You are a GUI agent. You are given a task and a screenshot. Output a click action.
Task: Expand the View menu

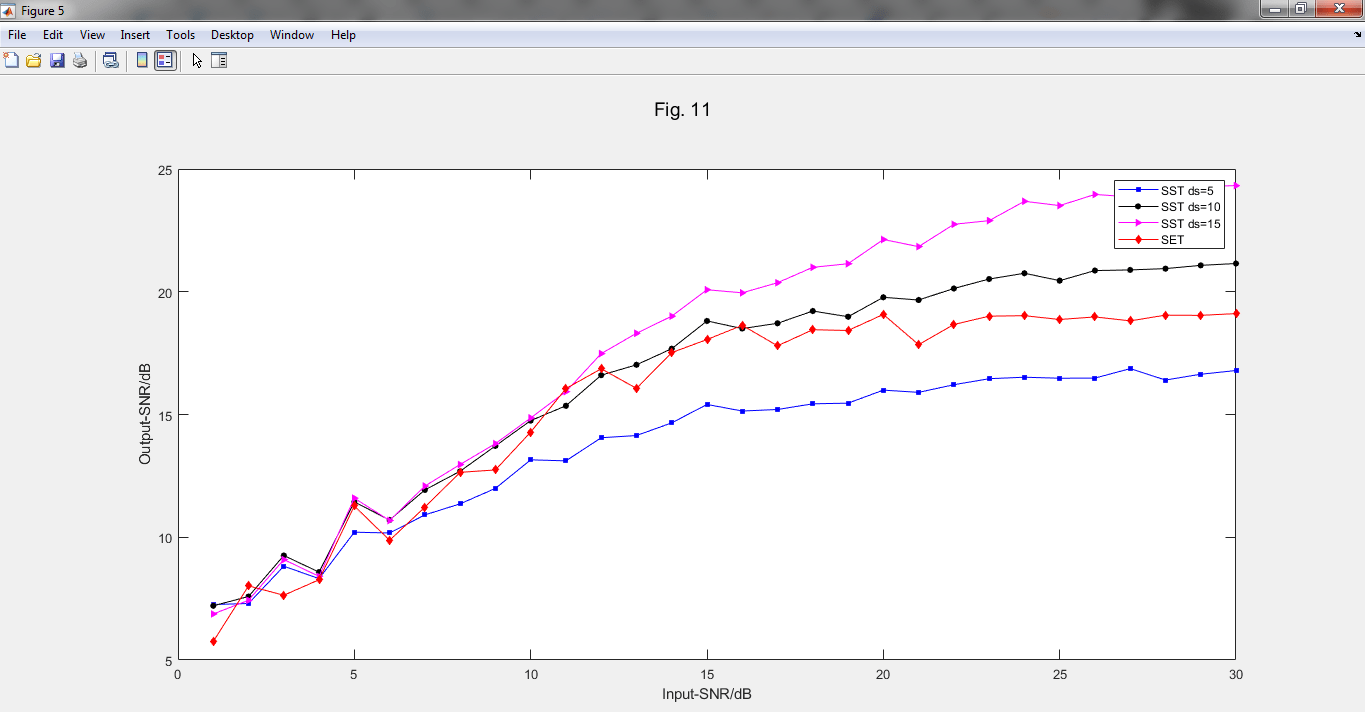[x=92, y=35]
